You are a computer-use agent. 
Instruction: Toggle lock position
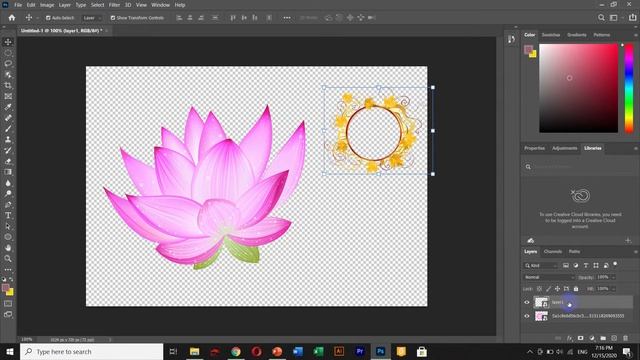point(557,289)
